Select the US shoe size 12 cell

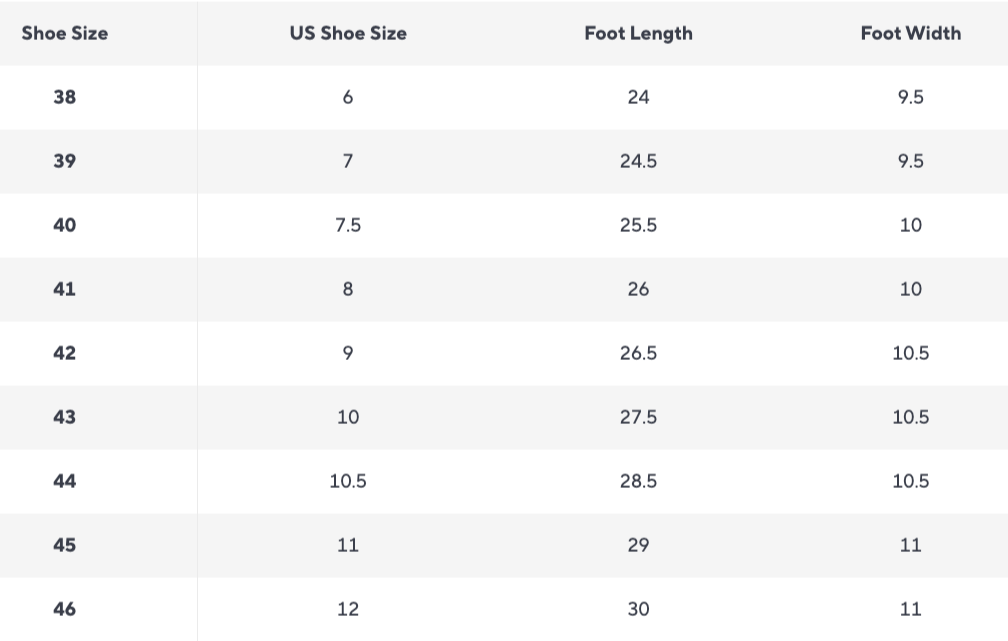click(x=348, y=609)
